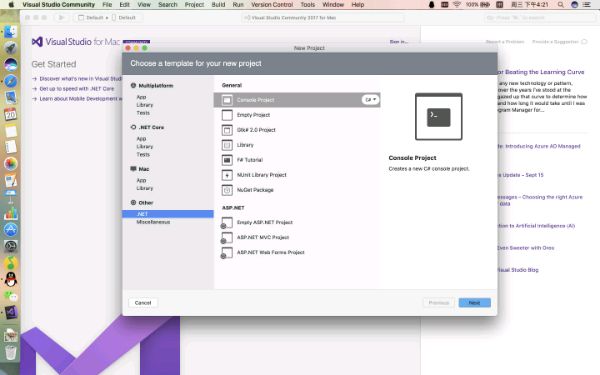Viewport: 600px width, 375px height.
Task: Click the toolbar search field
Action: tap(539, 18)
